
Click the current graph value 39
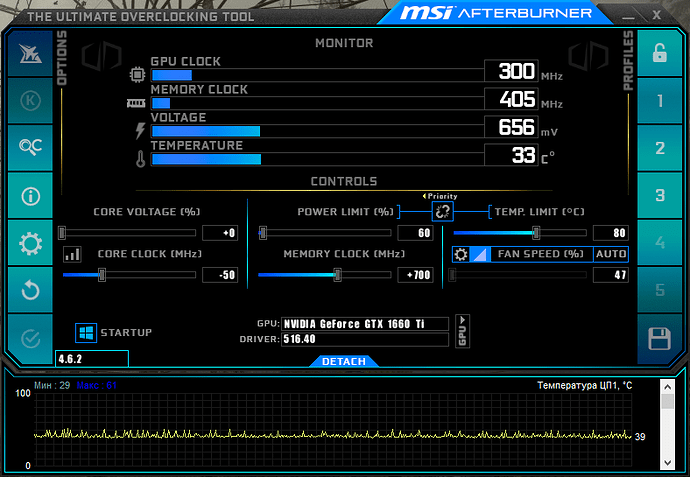point(640,437)
